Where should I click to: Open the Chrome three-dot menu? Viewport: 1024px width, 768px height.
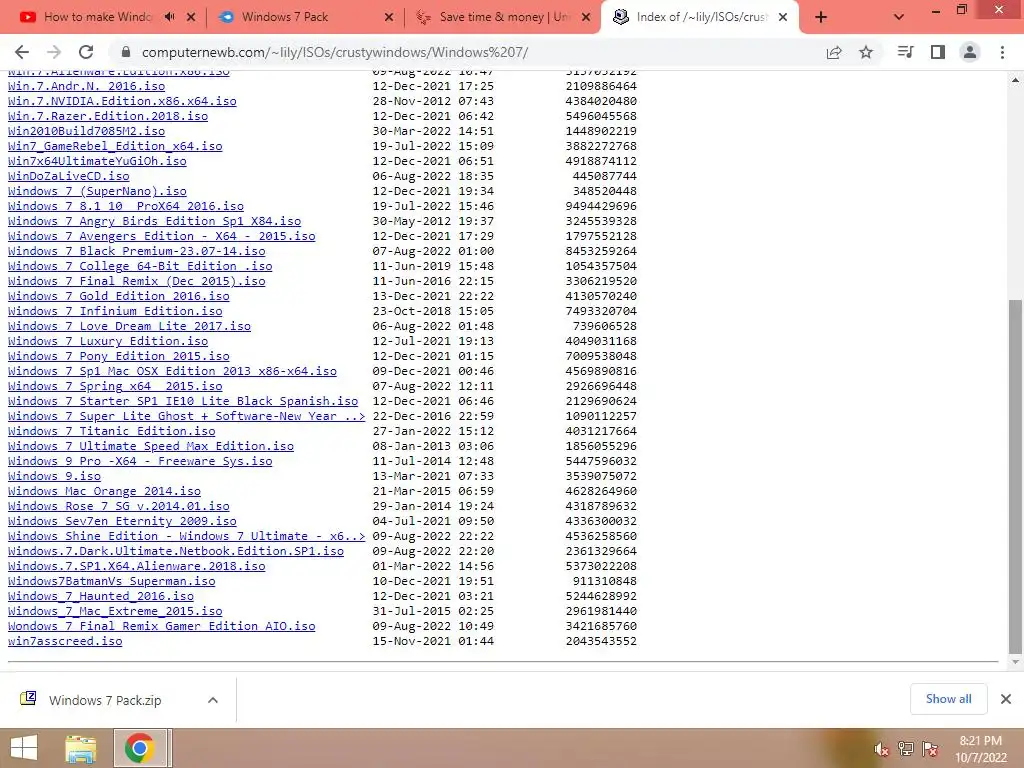1002,52
